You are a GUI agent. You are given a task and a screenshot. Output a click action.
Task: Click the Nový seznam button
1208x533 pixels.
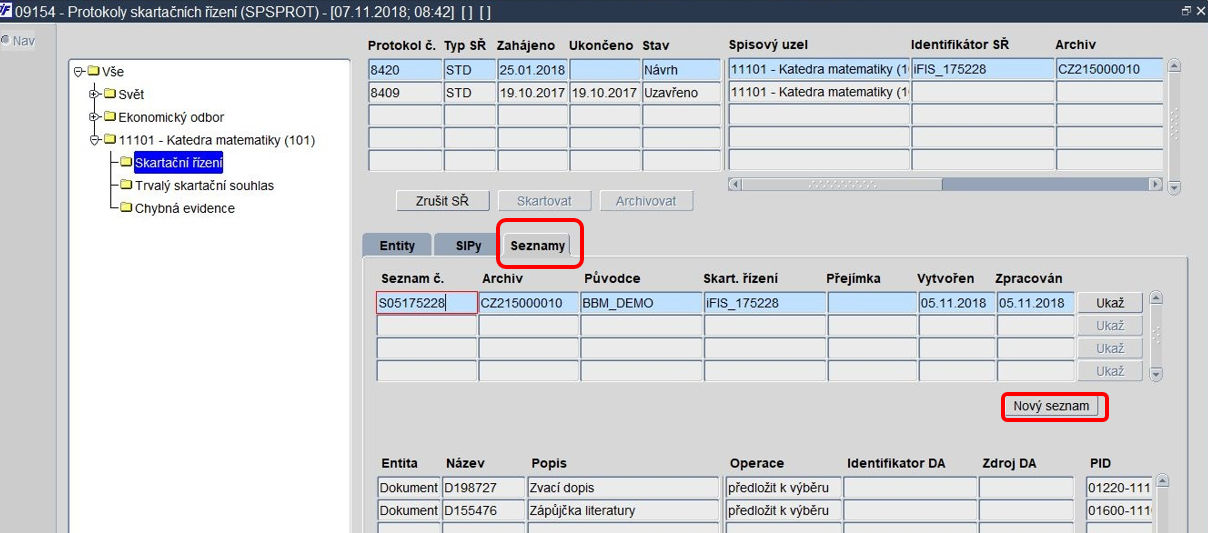coord(1051,407)
